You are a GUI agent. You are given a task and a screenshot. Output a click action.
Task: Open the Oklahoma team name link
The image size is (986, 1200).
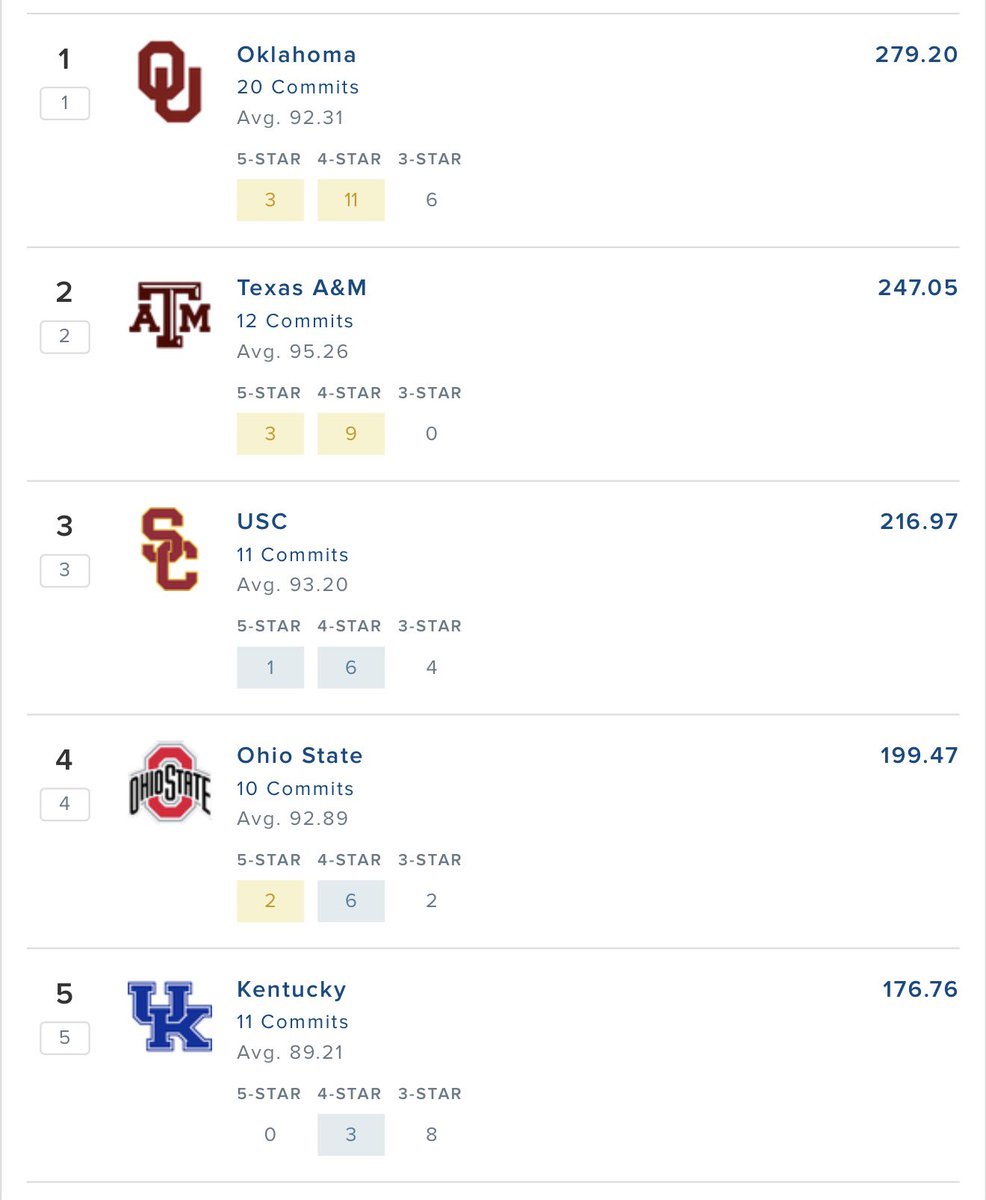(x=296, y=54)
